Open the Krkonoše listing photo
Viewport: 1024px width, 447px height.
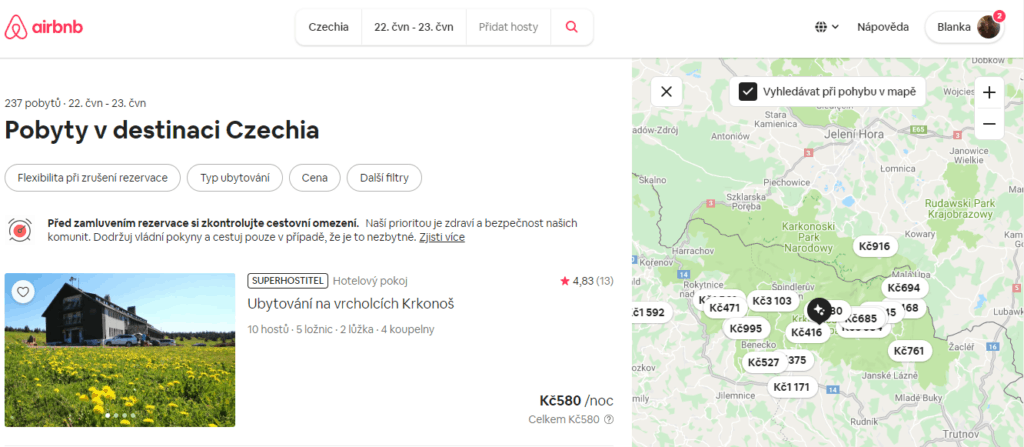pyautogui.click(x=120, y=350)
